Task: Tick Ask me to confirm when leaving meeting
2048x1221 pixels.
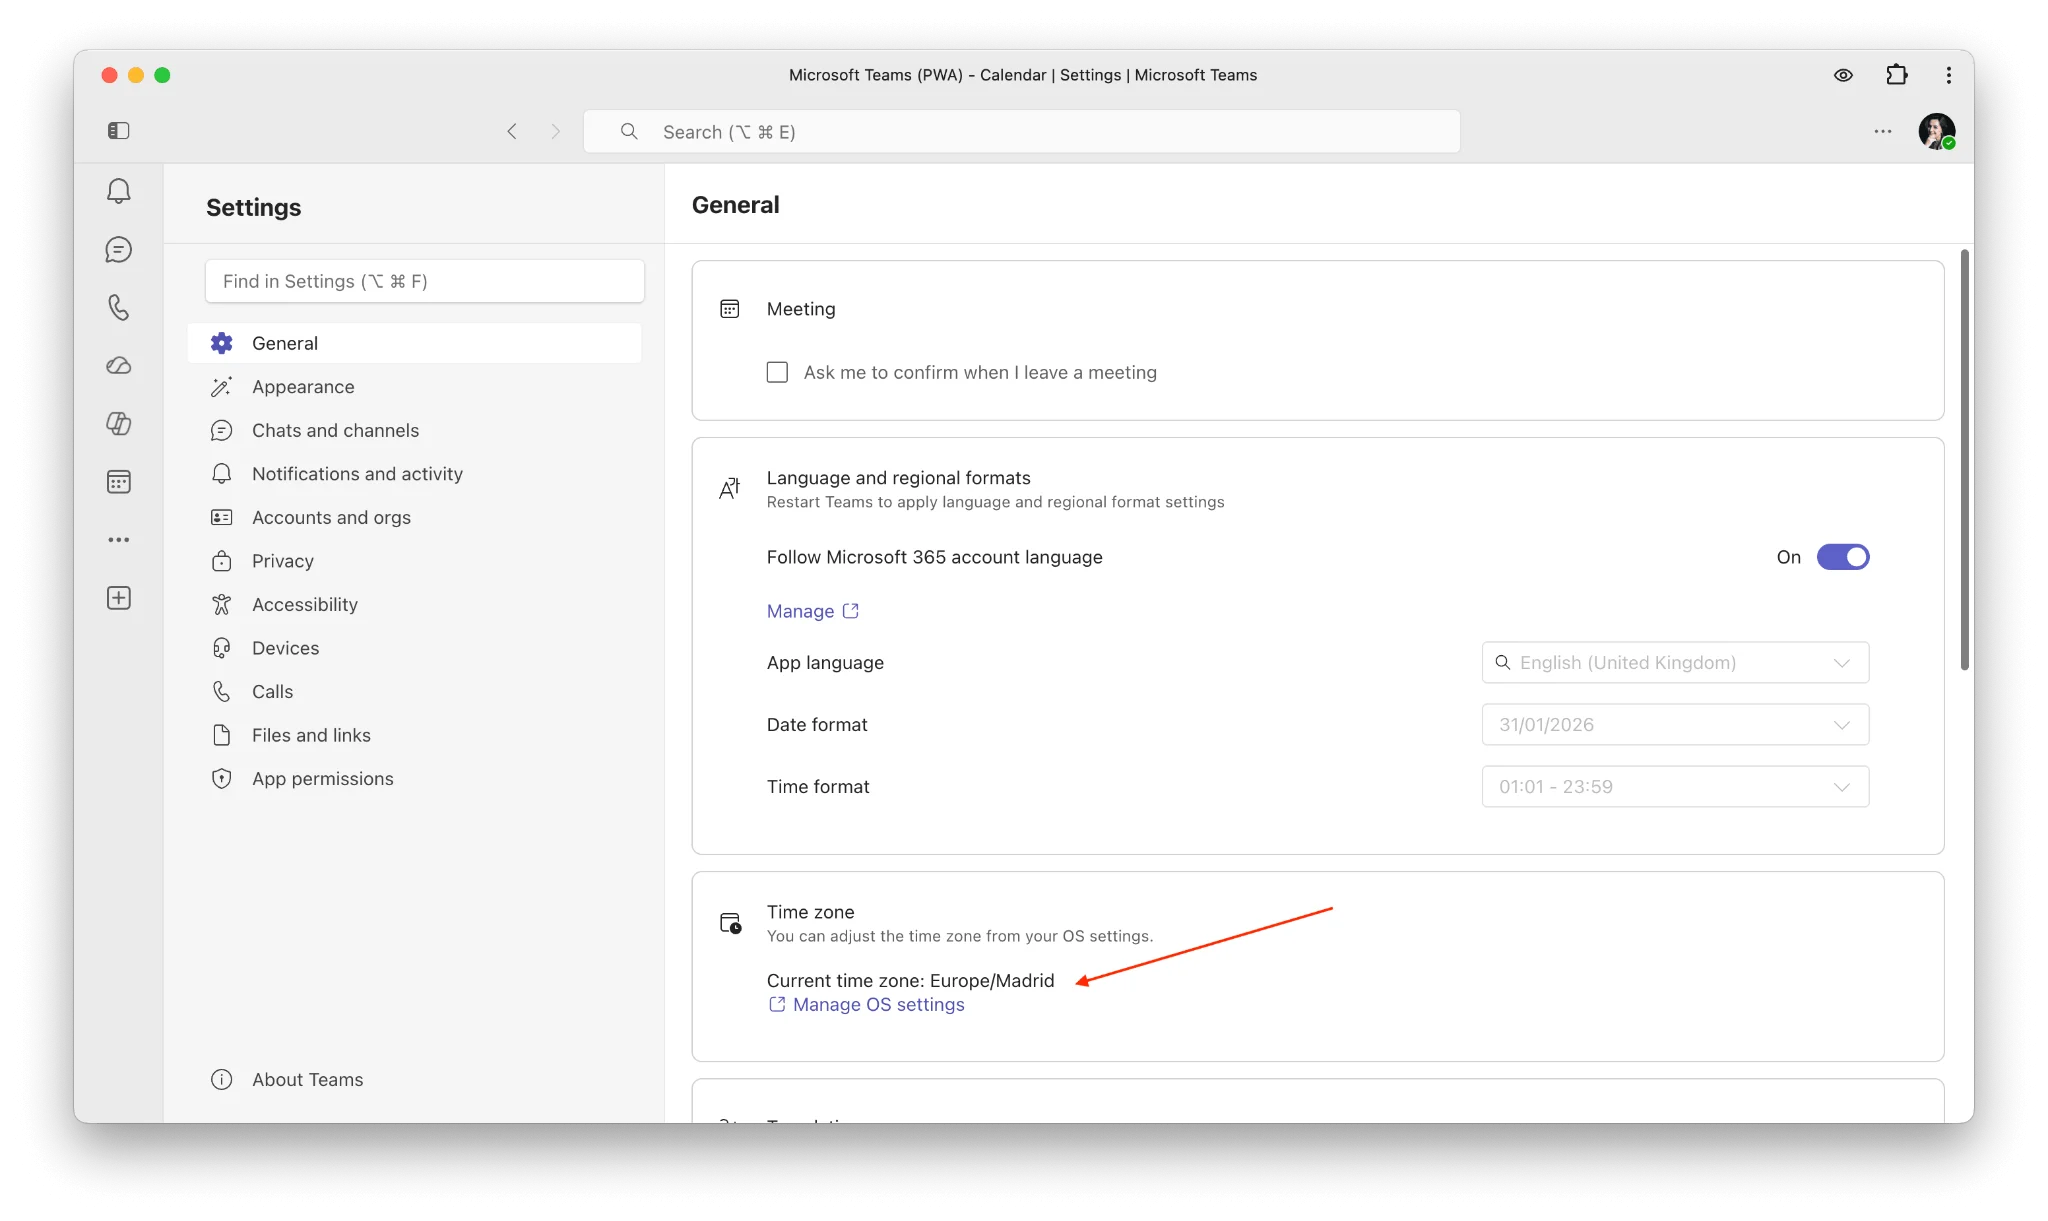Action: coord(777,372)
